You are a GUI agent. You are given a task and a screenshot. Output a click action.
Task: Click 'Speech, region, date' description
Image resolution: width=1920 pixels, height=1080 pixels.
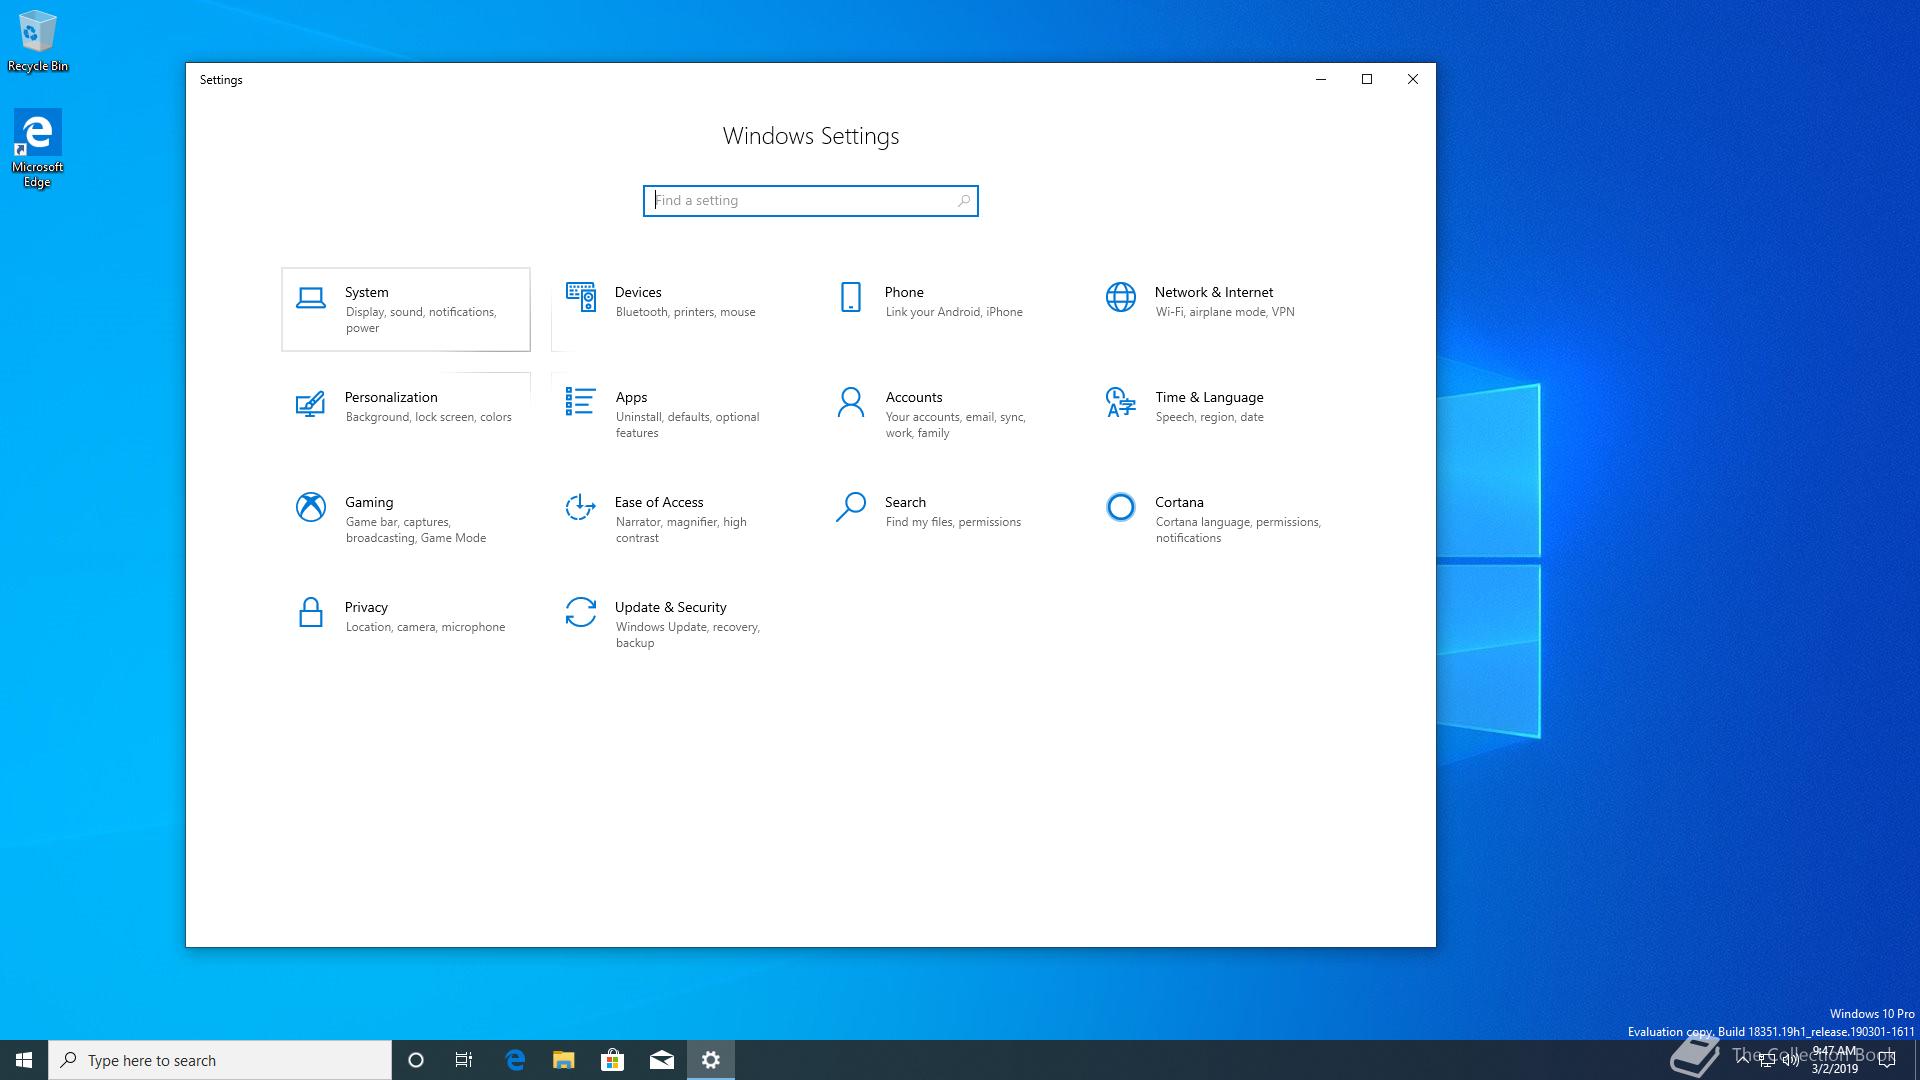tap(1210, 417)
